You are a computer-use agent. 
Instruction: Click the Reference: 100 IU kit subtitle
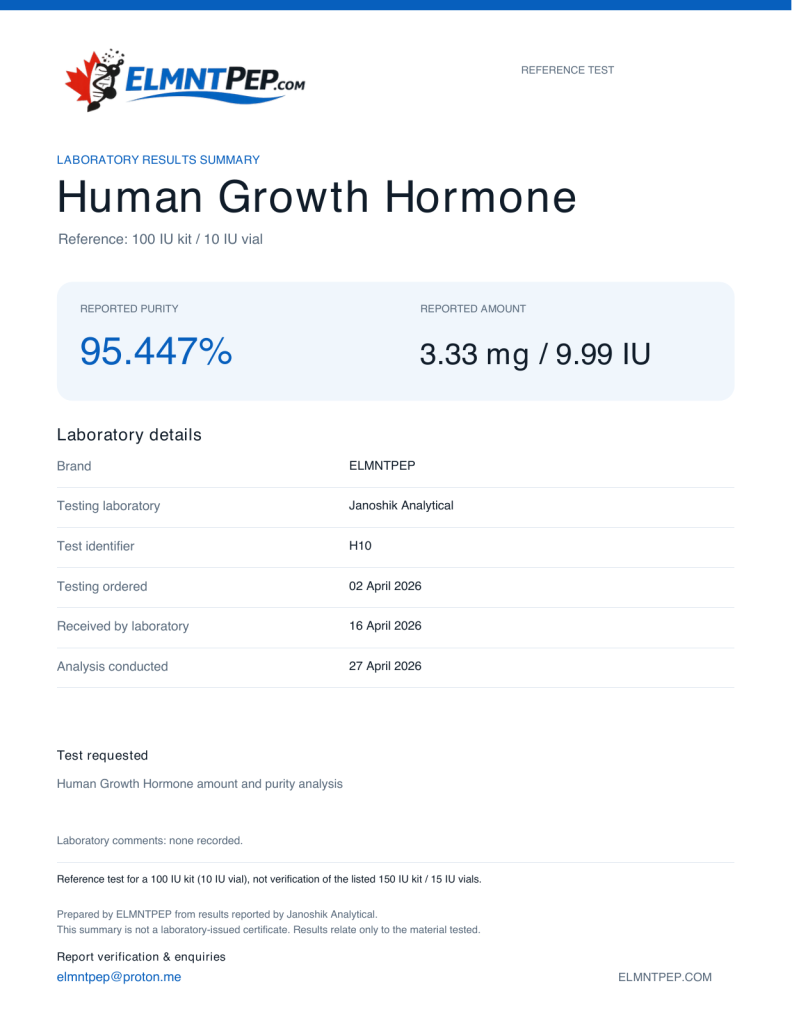[x=161, y=239]
